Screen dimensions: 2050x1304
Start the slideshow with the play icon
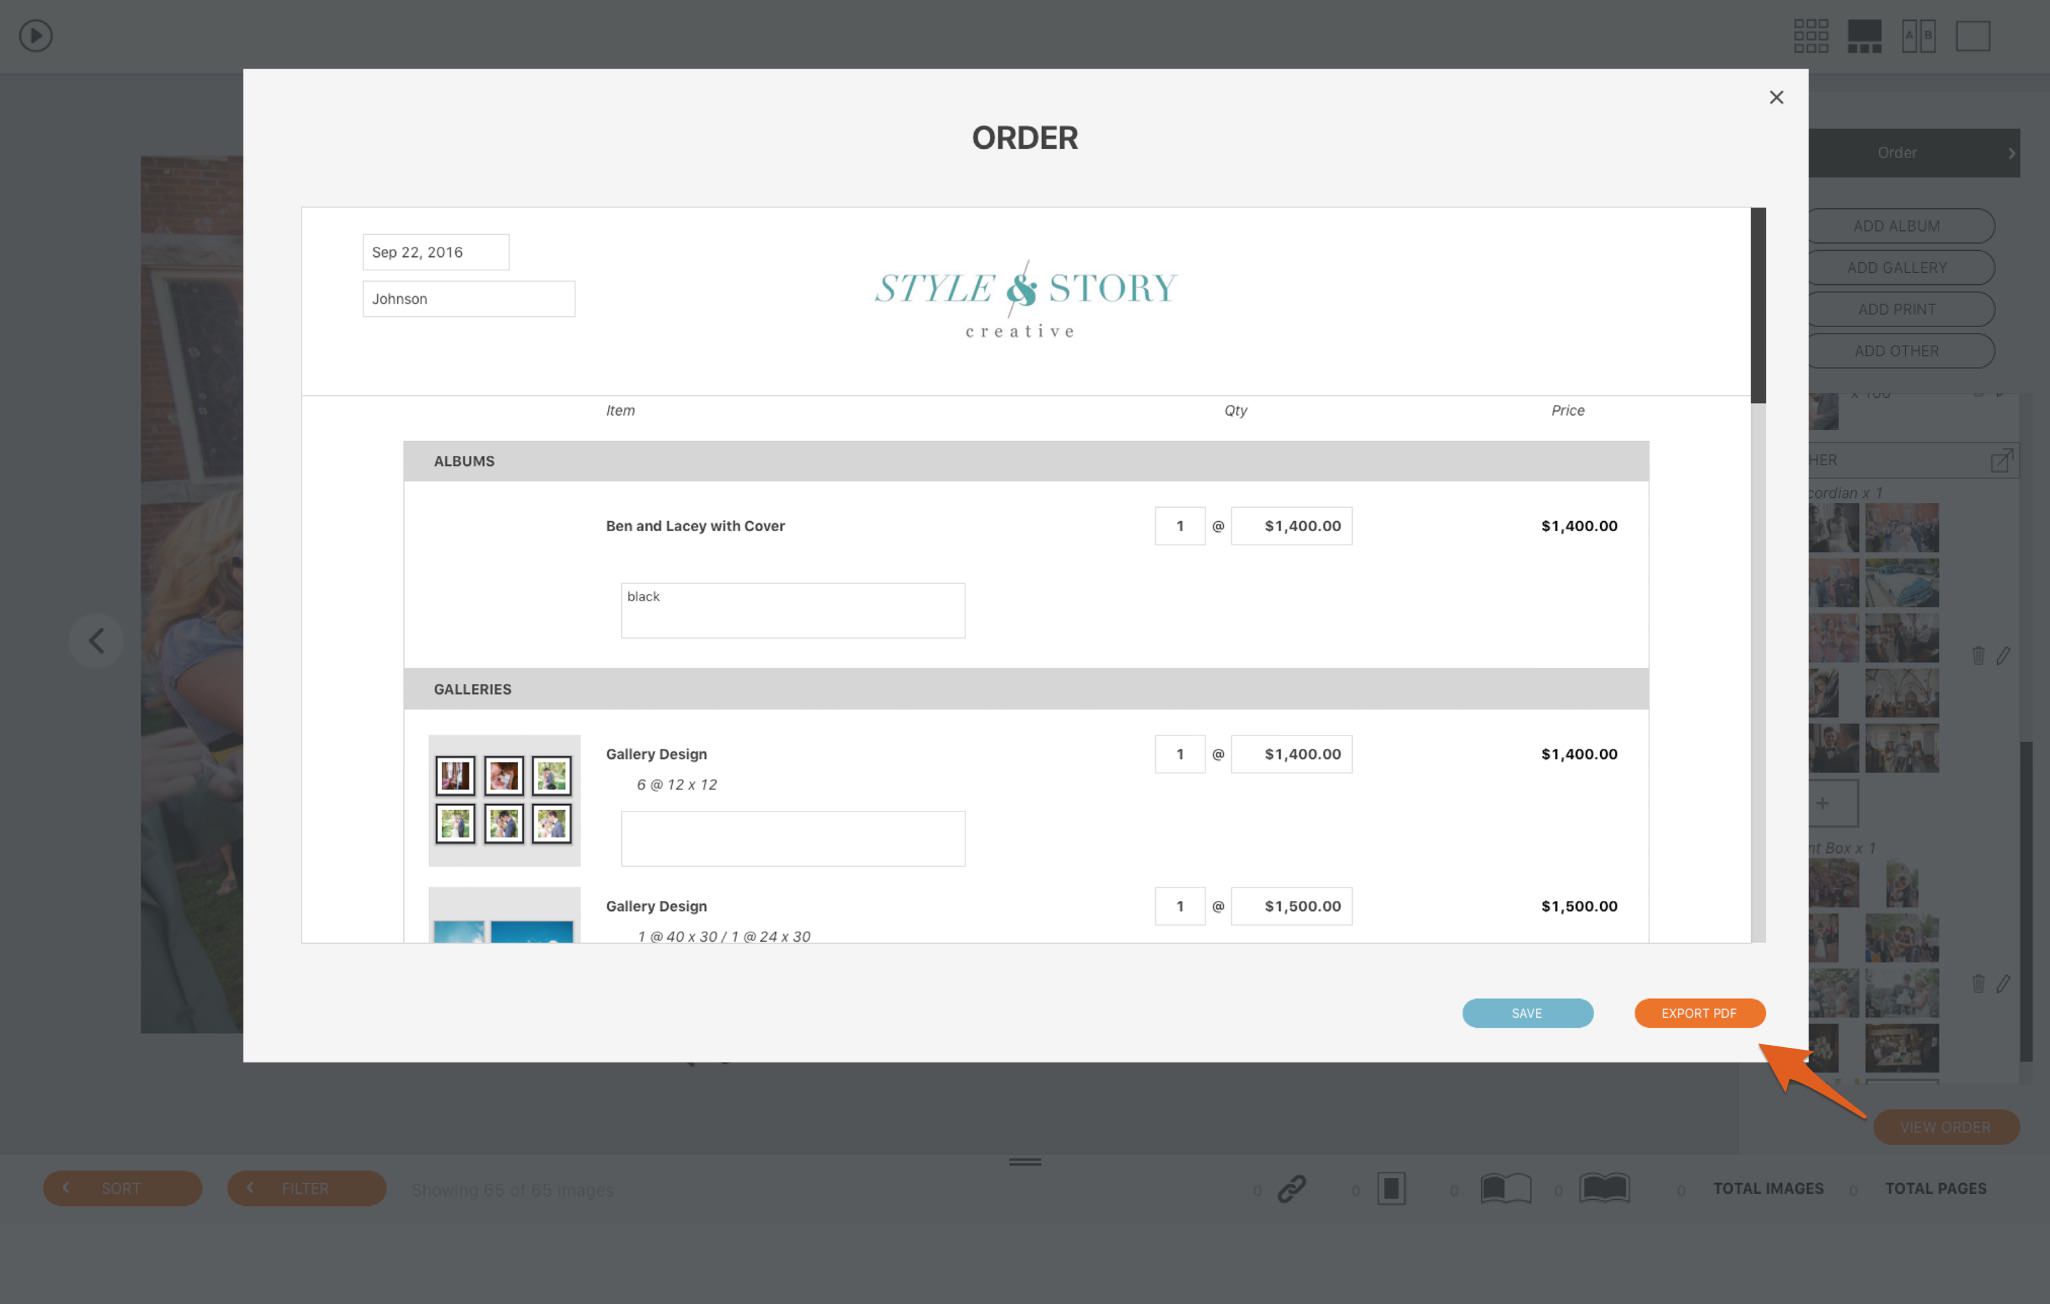tap(36, 36)
